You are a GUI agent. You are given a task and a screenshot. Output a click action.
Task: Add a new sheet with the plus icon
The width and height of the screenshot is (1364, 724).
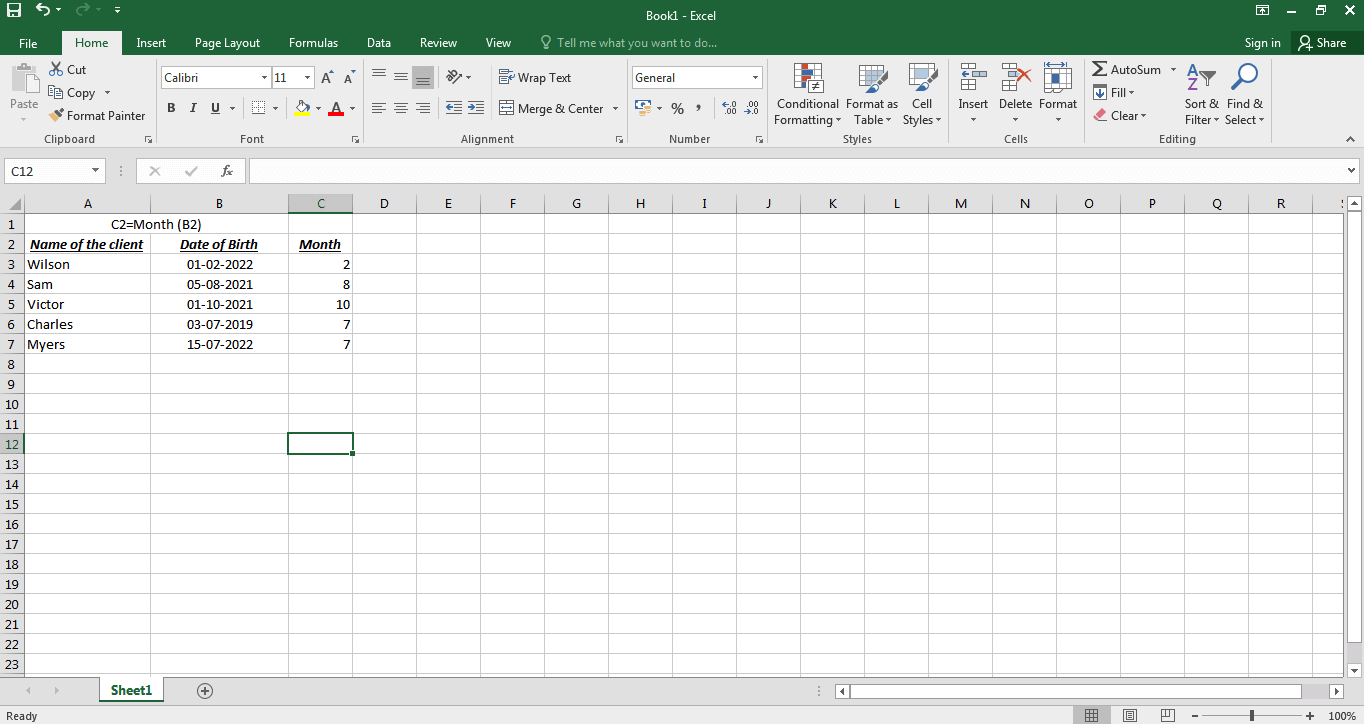[x=205, y=690]
